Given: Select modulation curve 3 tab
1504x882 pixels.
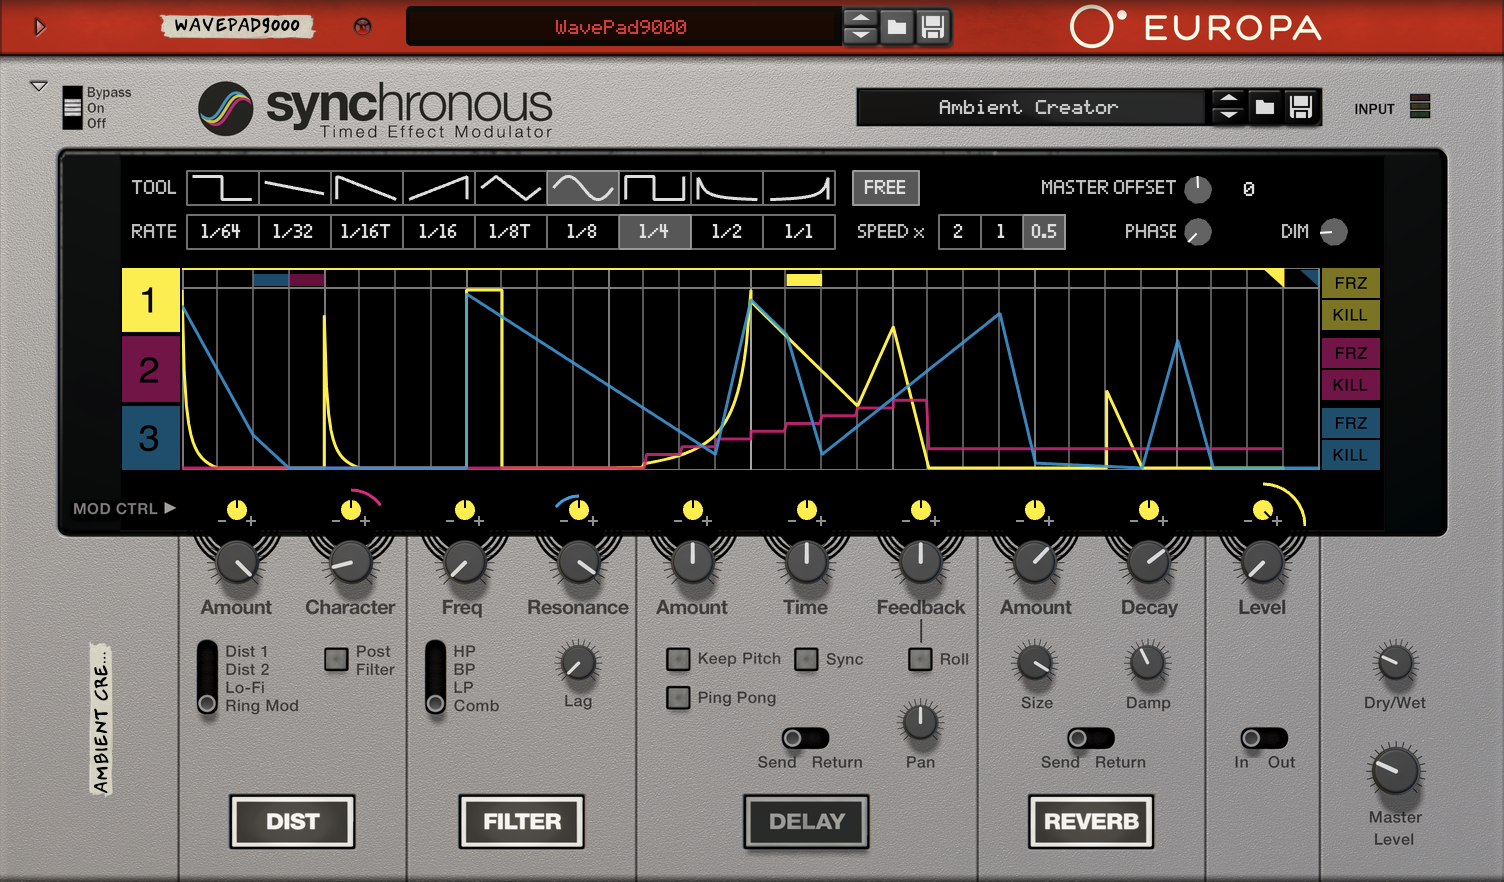Looking at the screenshot, I should (x=150, y=437).
